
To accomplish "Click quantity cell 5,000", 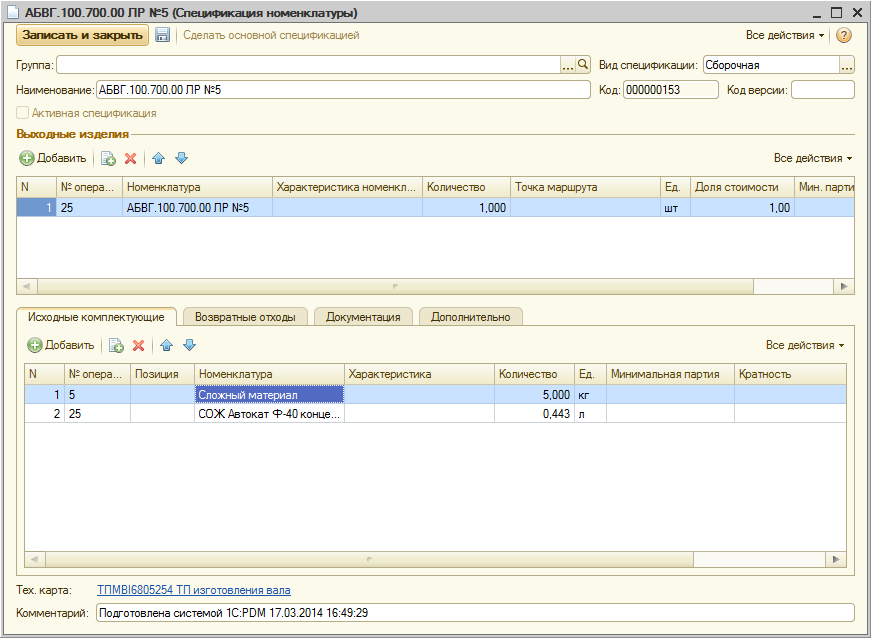I will pyautogui.click(x=533, y=395).
